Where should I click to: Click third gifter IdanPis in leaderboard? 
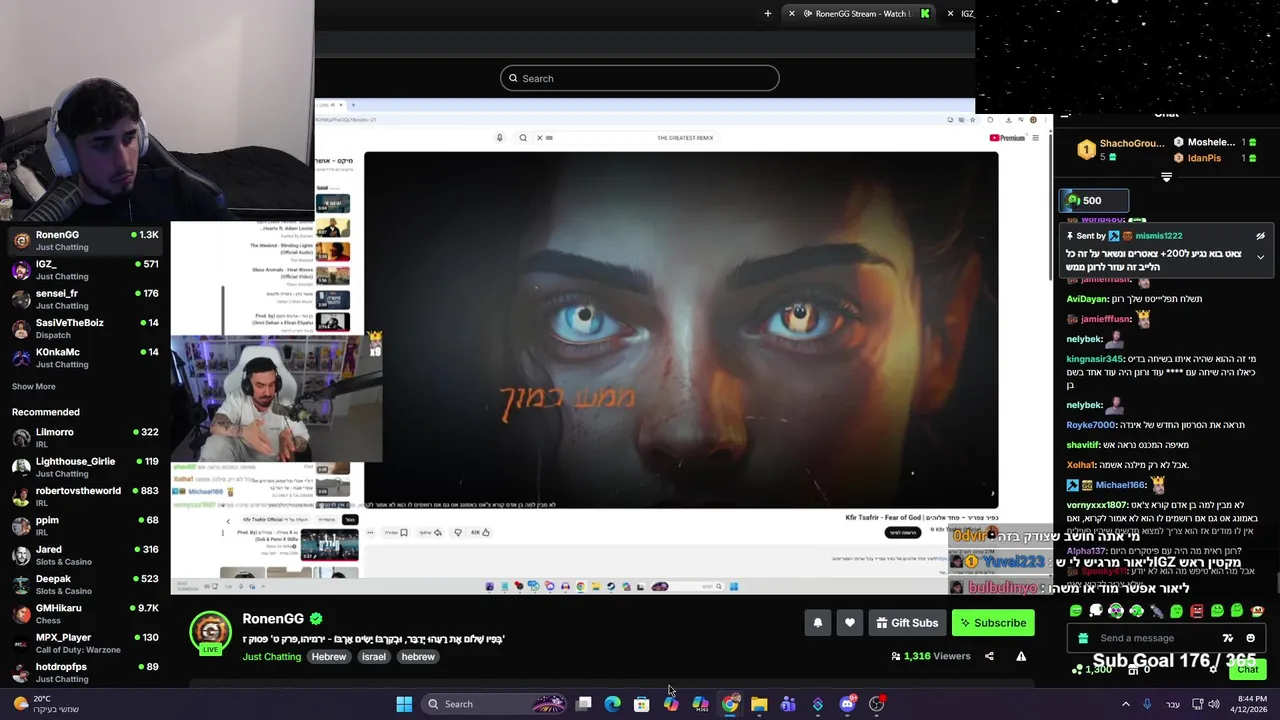click(x=1214, y=158)
